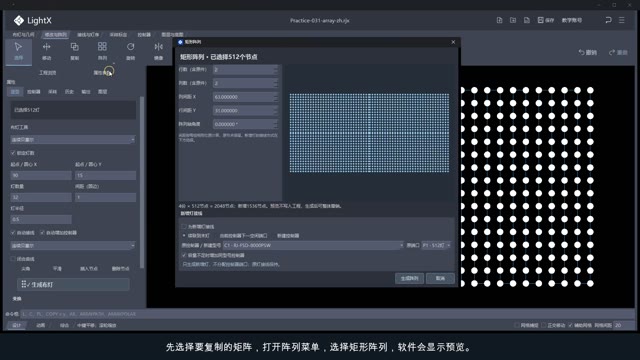Toggle the auto add controller checkbox

tap(42, 233)
